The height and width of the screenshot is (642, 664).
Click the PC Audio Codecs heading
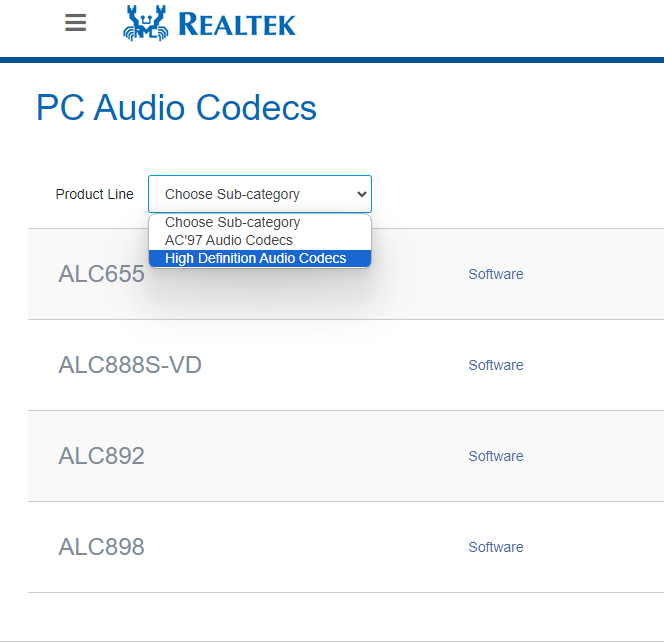176,108
